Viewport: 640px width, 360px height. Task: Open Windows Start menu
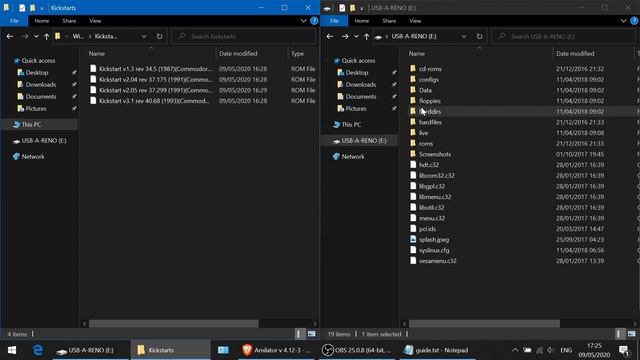tap(12, 350)
